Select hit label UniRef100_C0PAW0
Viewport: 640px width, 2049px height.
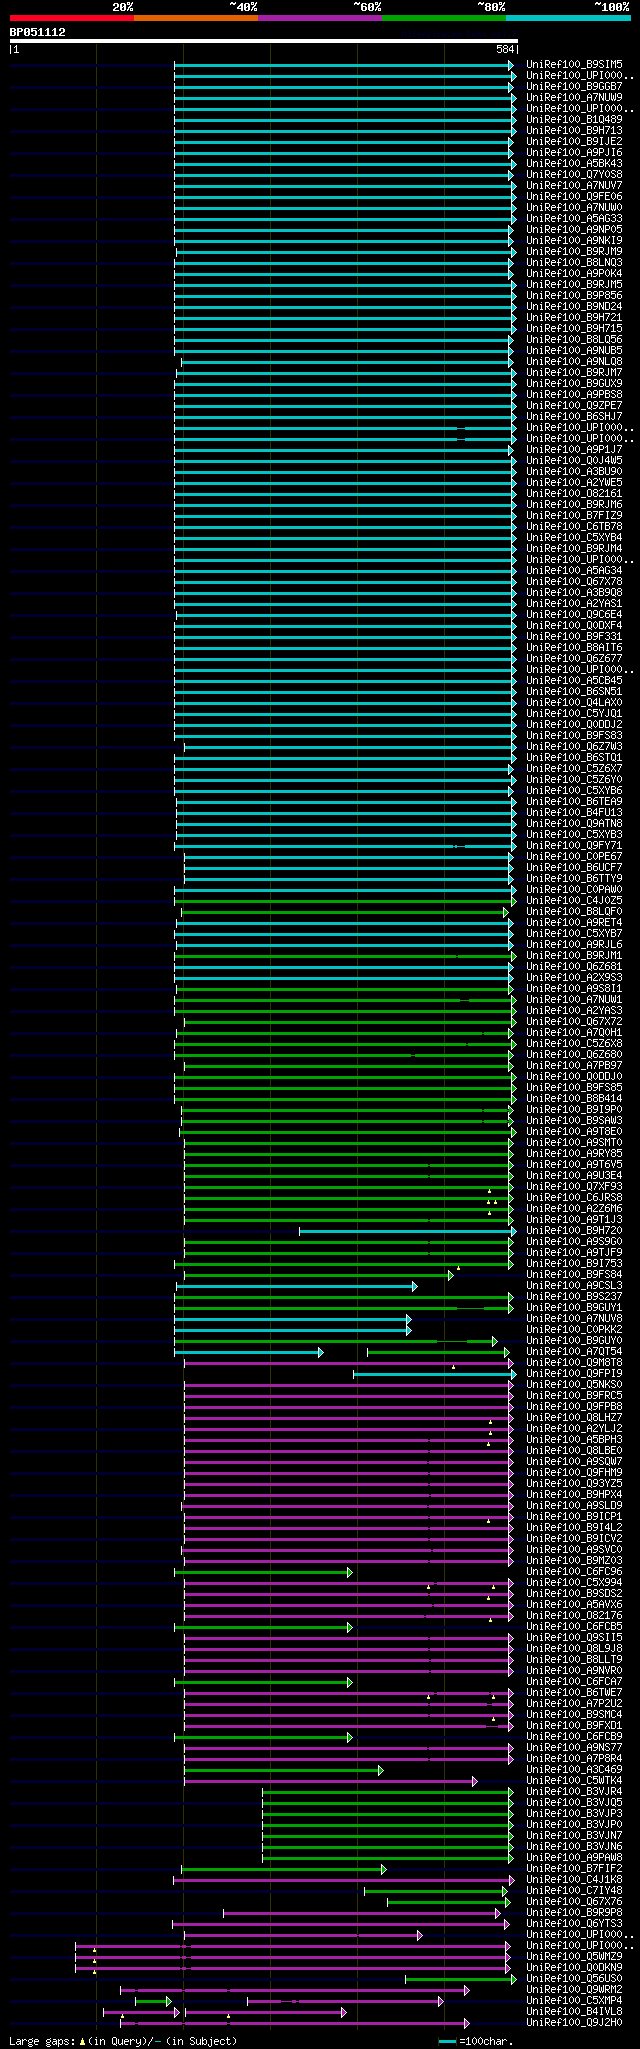574,890
